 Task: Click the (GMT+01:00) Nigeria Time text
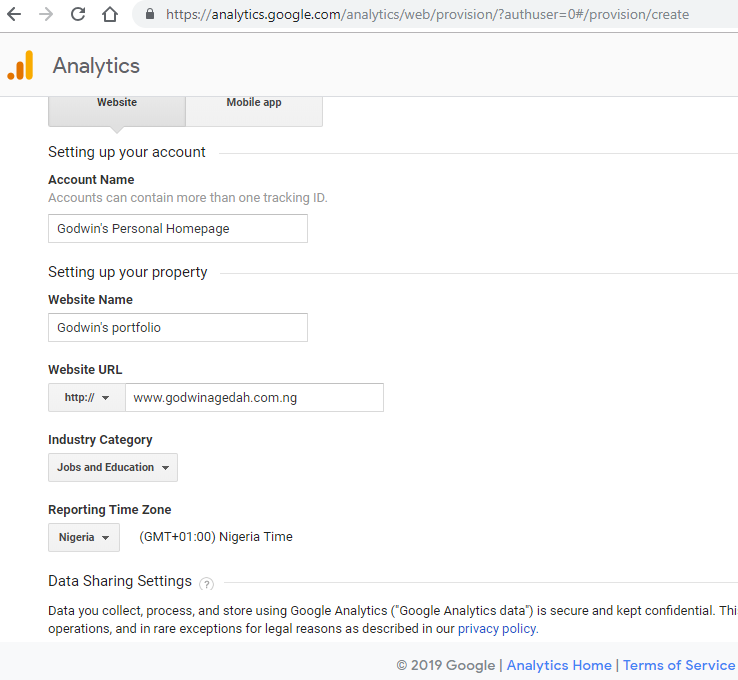(216, 537)
